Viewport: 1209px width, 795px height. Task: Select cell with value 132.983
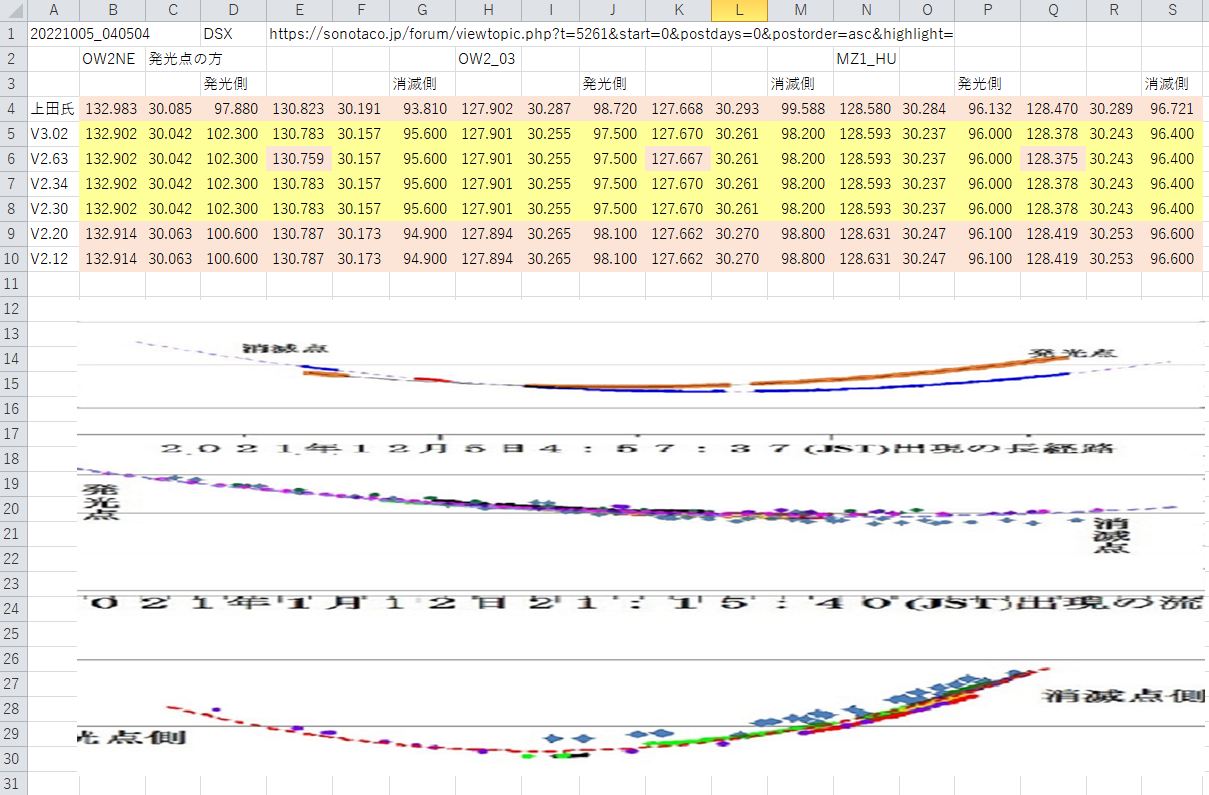[112, 108]
